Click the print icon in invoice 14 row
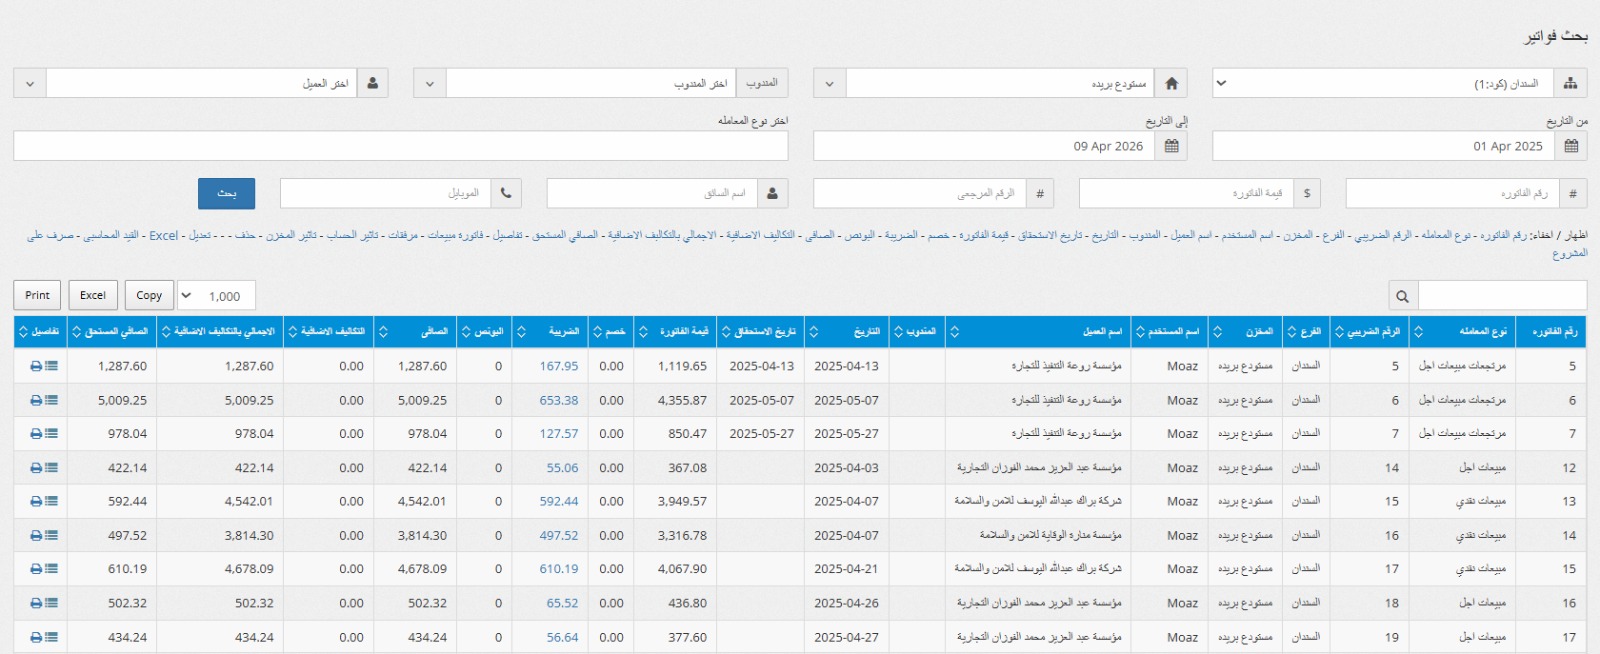 [x=36, y=536]
